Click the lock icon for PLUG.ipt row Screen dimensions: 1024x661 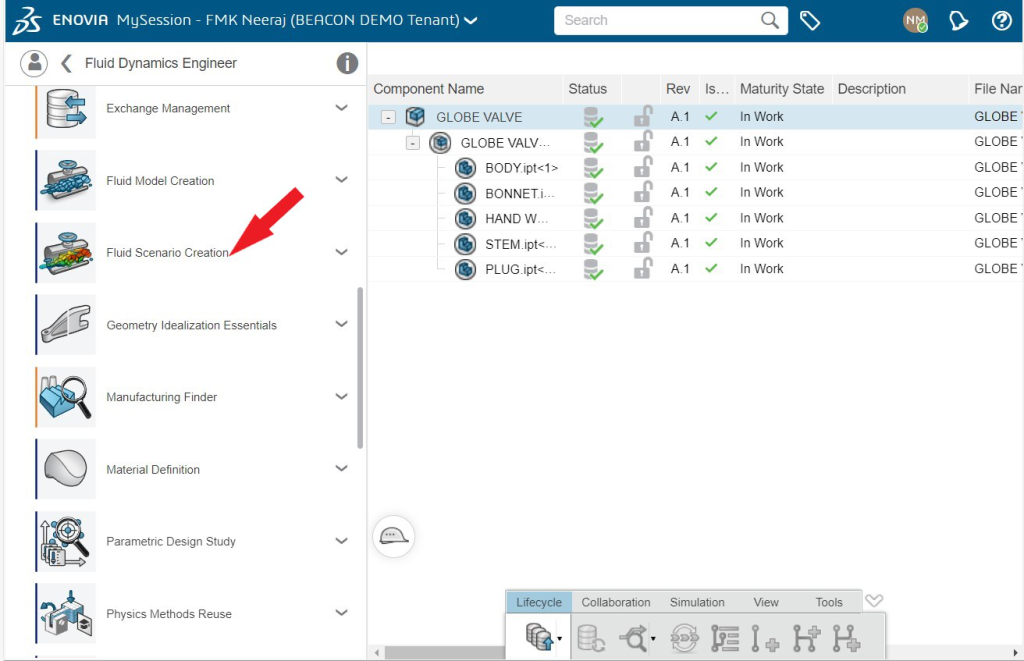point(643,269)
